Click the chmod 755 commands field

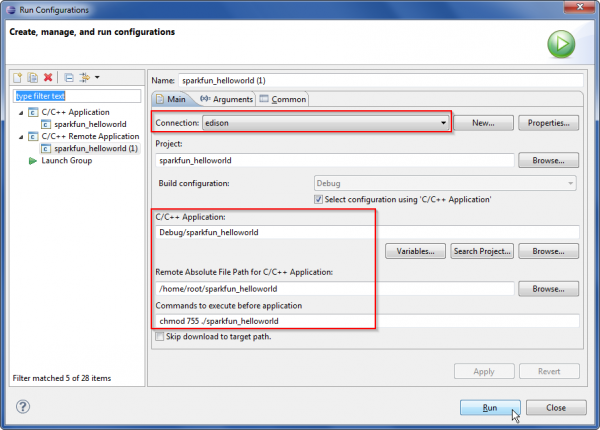(367, 321)
